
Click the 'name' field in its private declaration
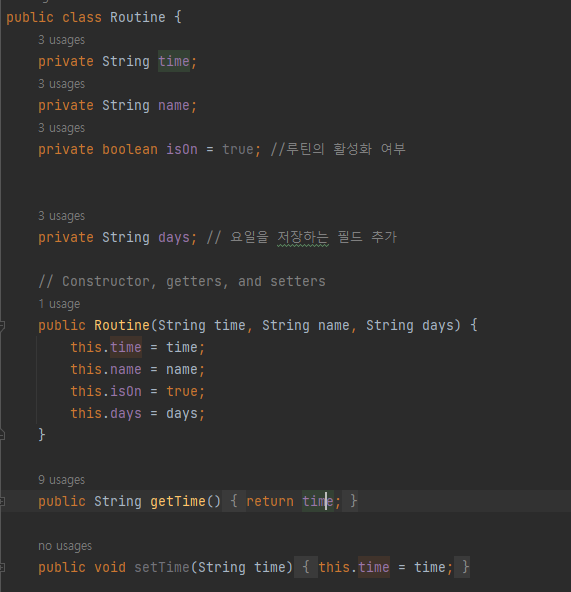pos(174,105)
